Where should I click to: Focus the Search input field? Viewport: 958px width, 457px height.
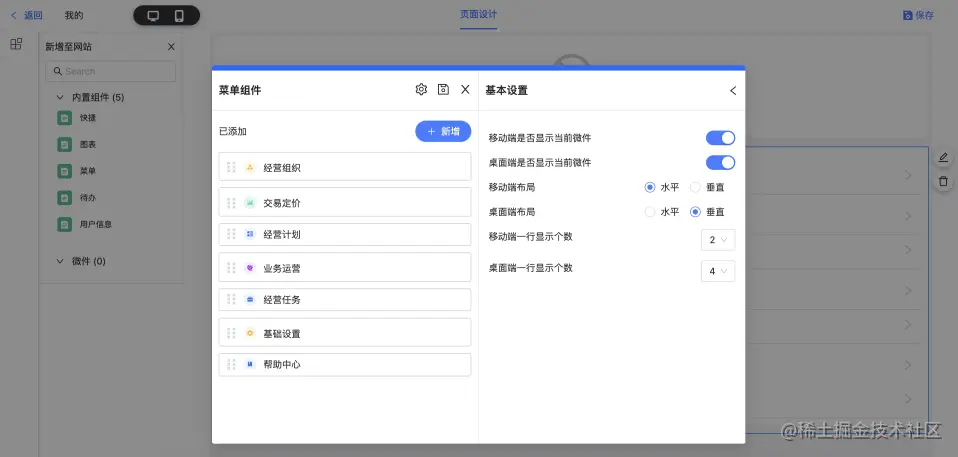(x=111, y=71)
